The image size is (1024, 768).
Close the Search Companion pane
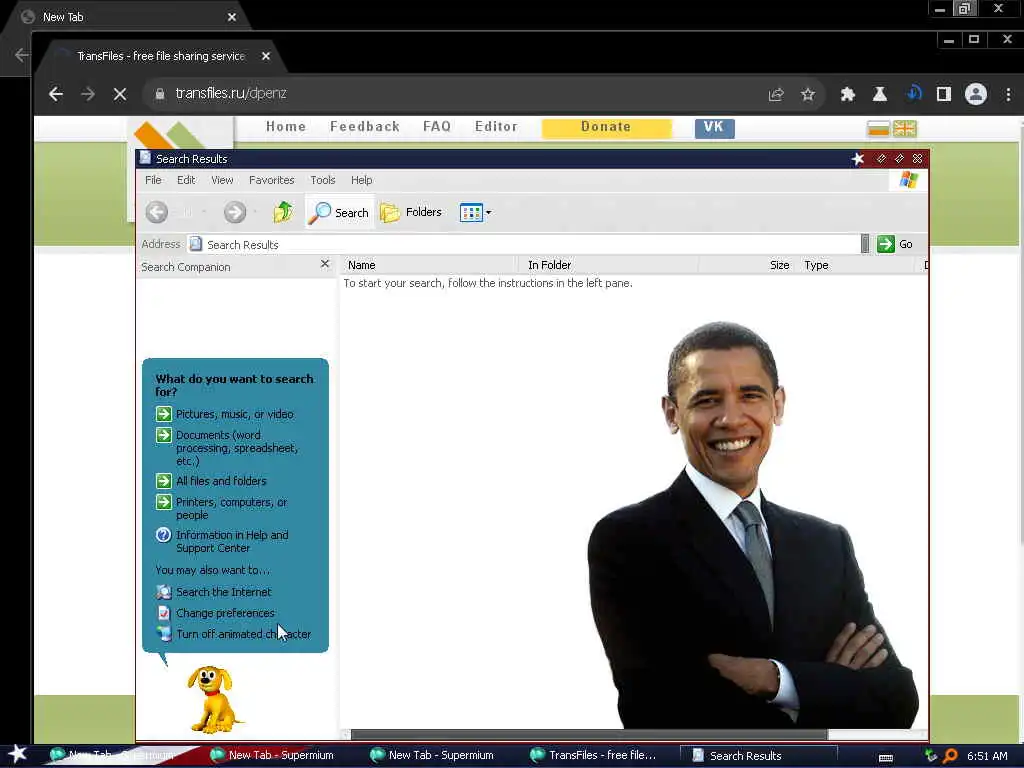(325, 264)
